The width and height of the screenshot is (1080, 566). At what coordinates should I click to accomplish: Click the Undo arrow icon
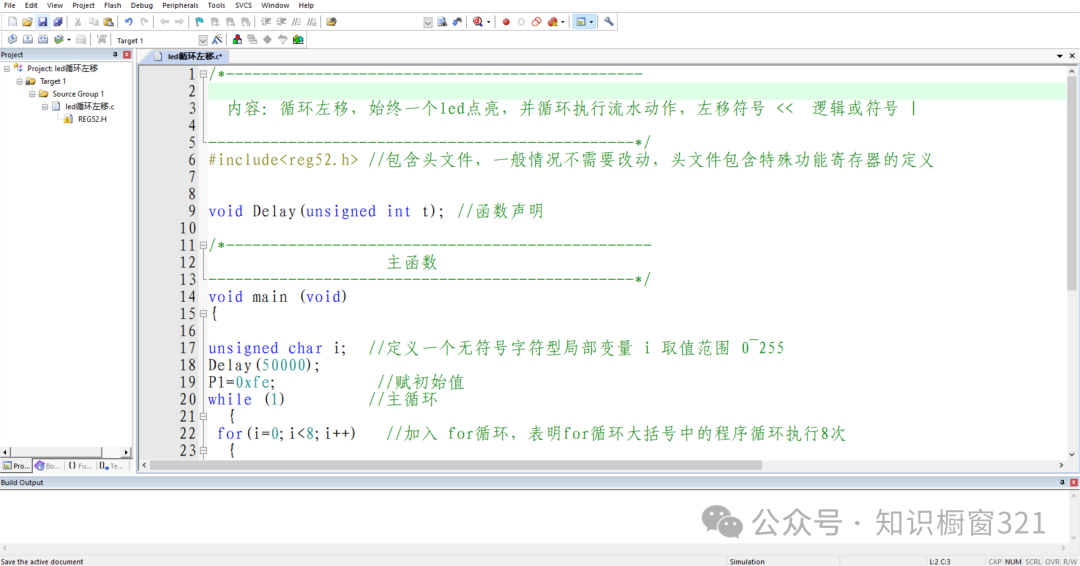click(128, 21)
